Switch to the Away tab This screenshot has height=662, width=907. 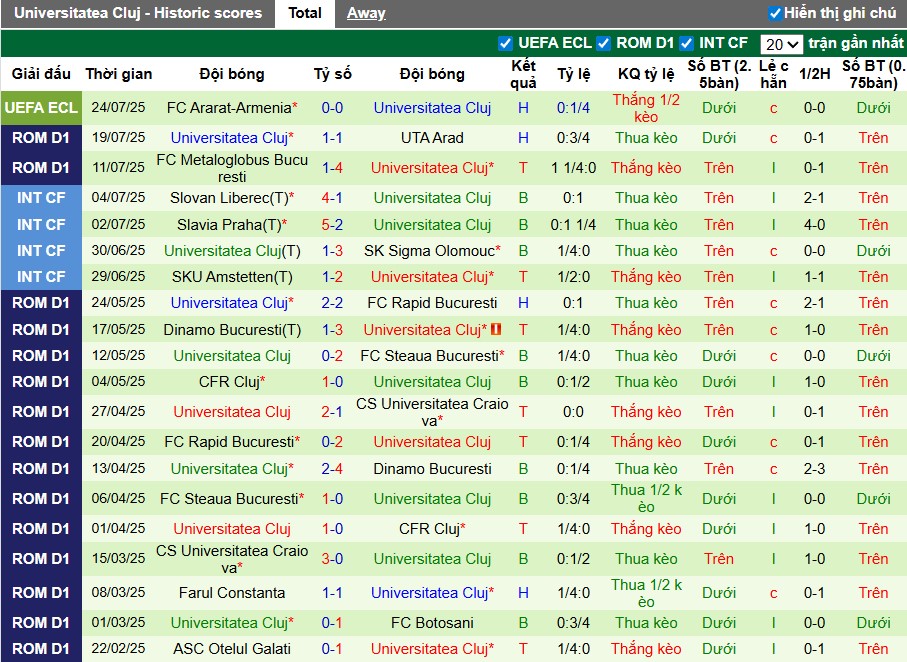(366, 13)
